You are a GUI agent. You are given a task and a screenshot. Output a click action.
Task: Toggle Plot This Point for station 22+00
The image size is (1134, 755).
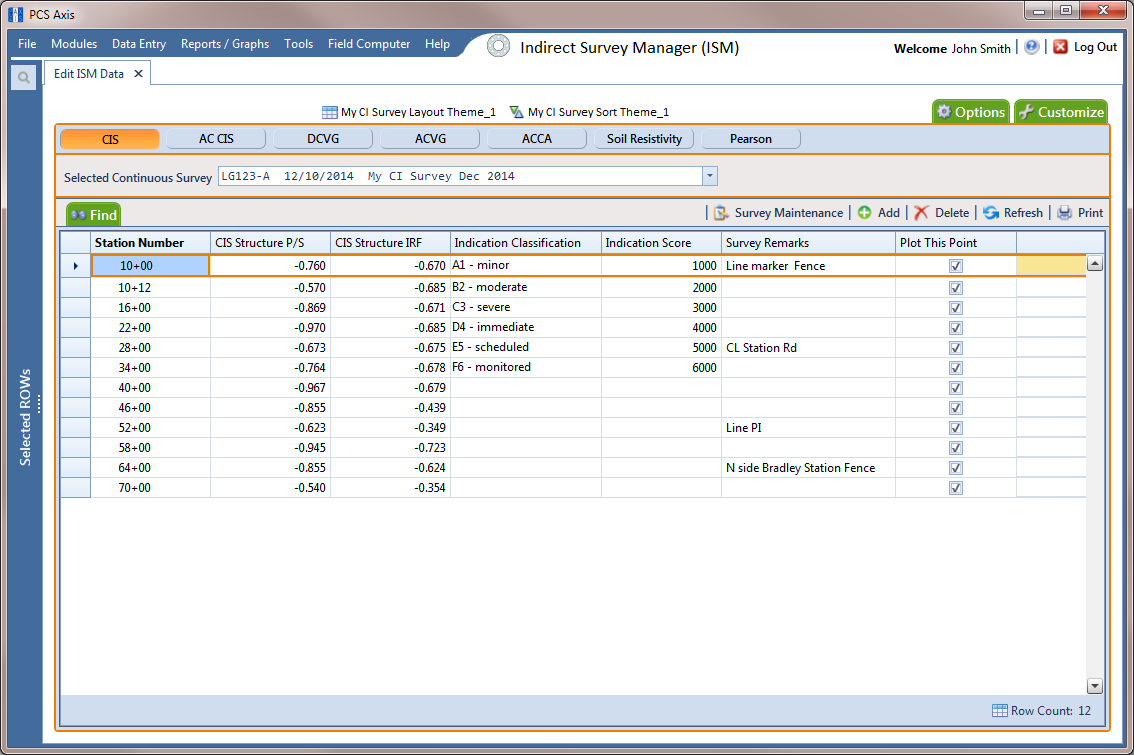click(x=955, y=328)
